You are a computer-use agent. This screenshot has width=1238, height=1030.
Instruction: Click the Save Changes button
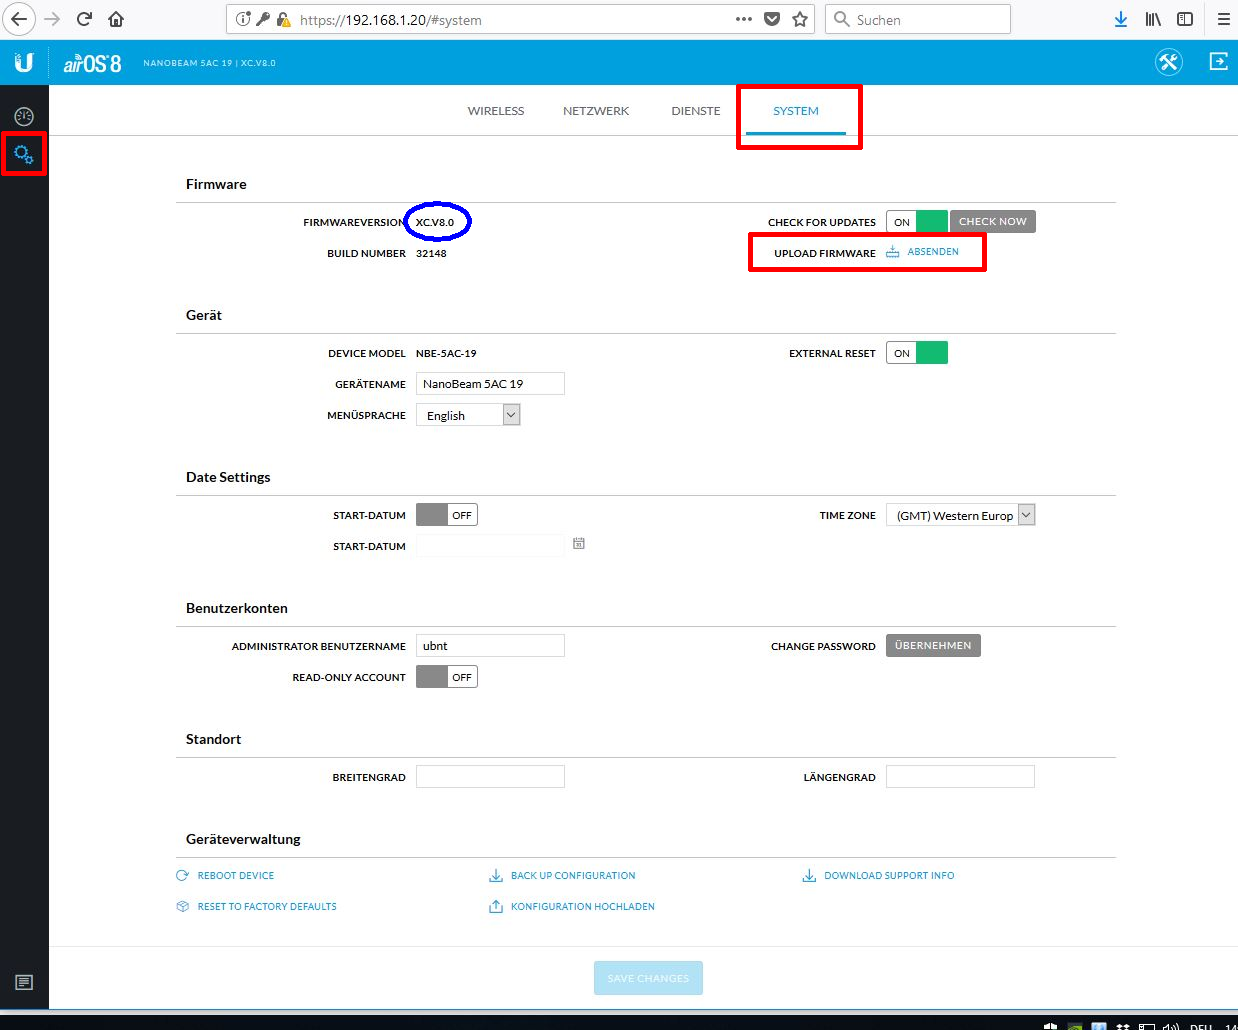point(648,978)
